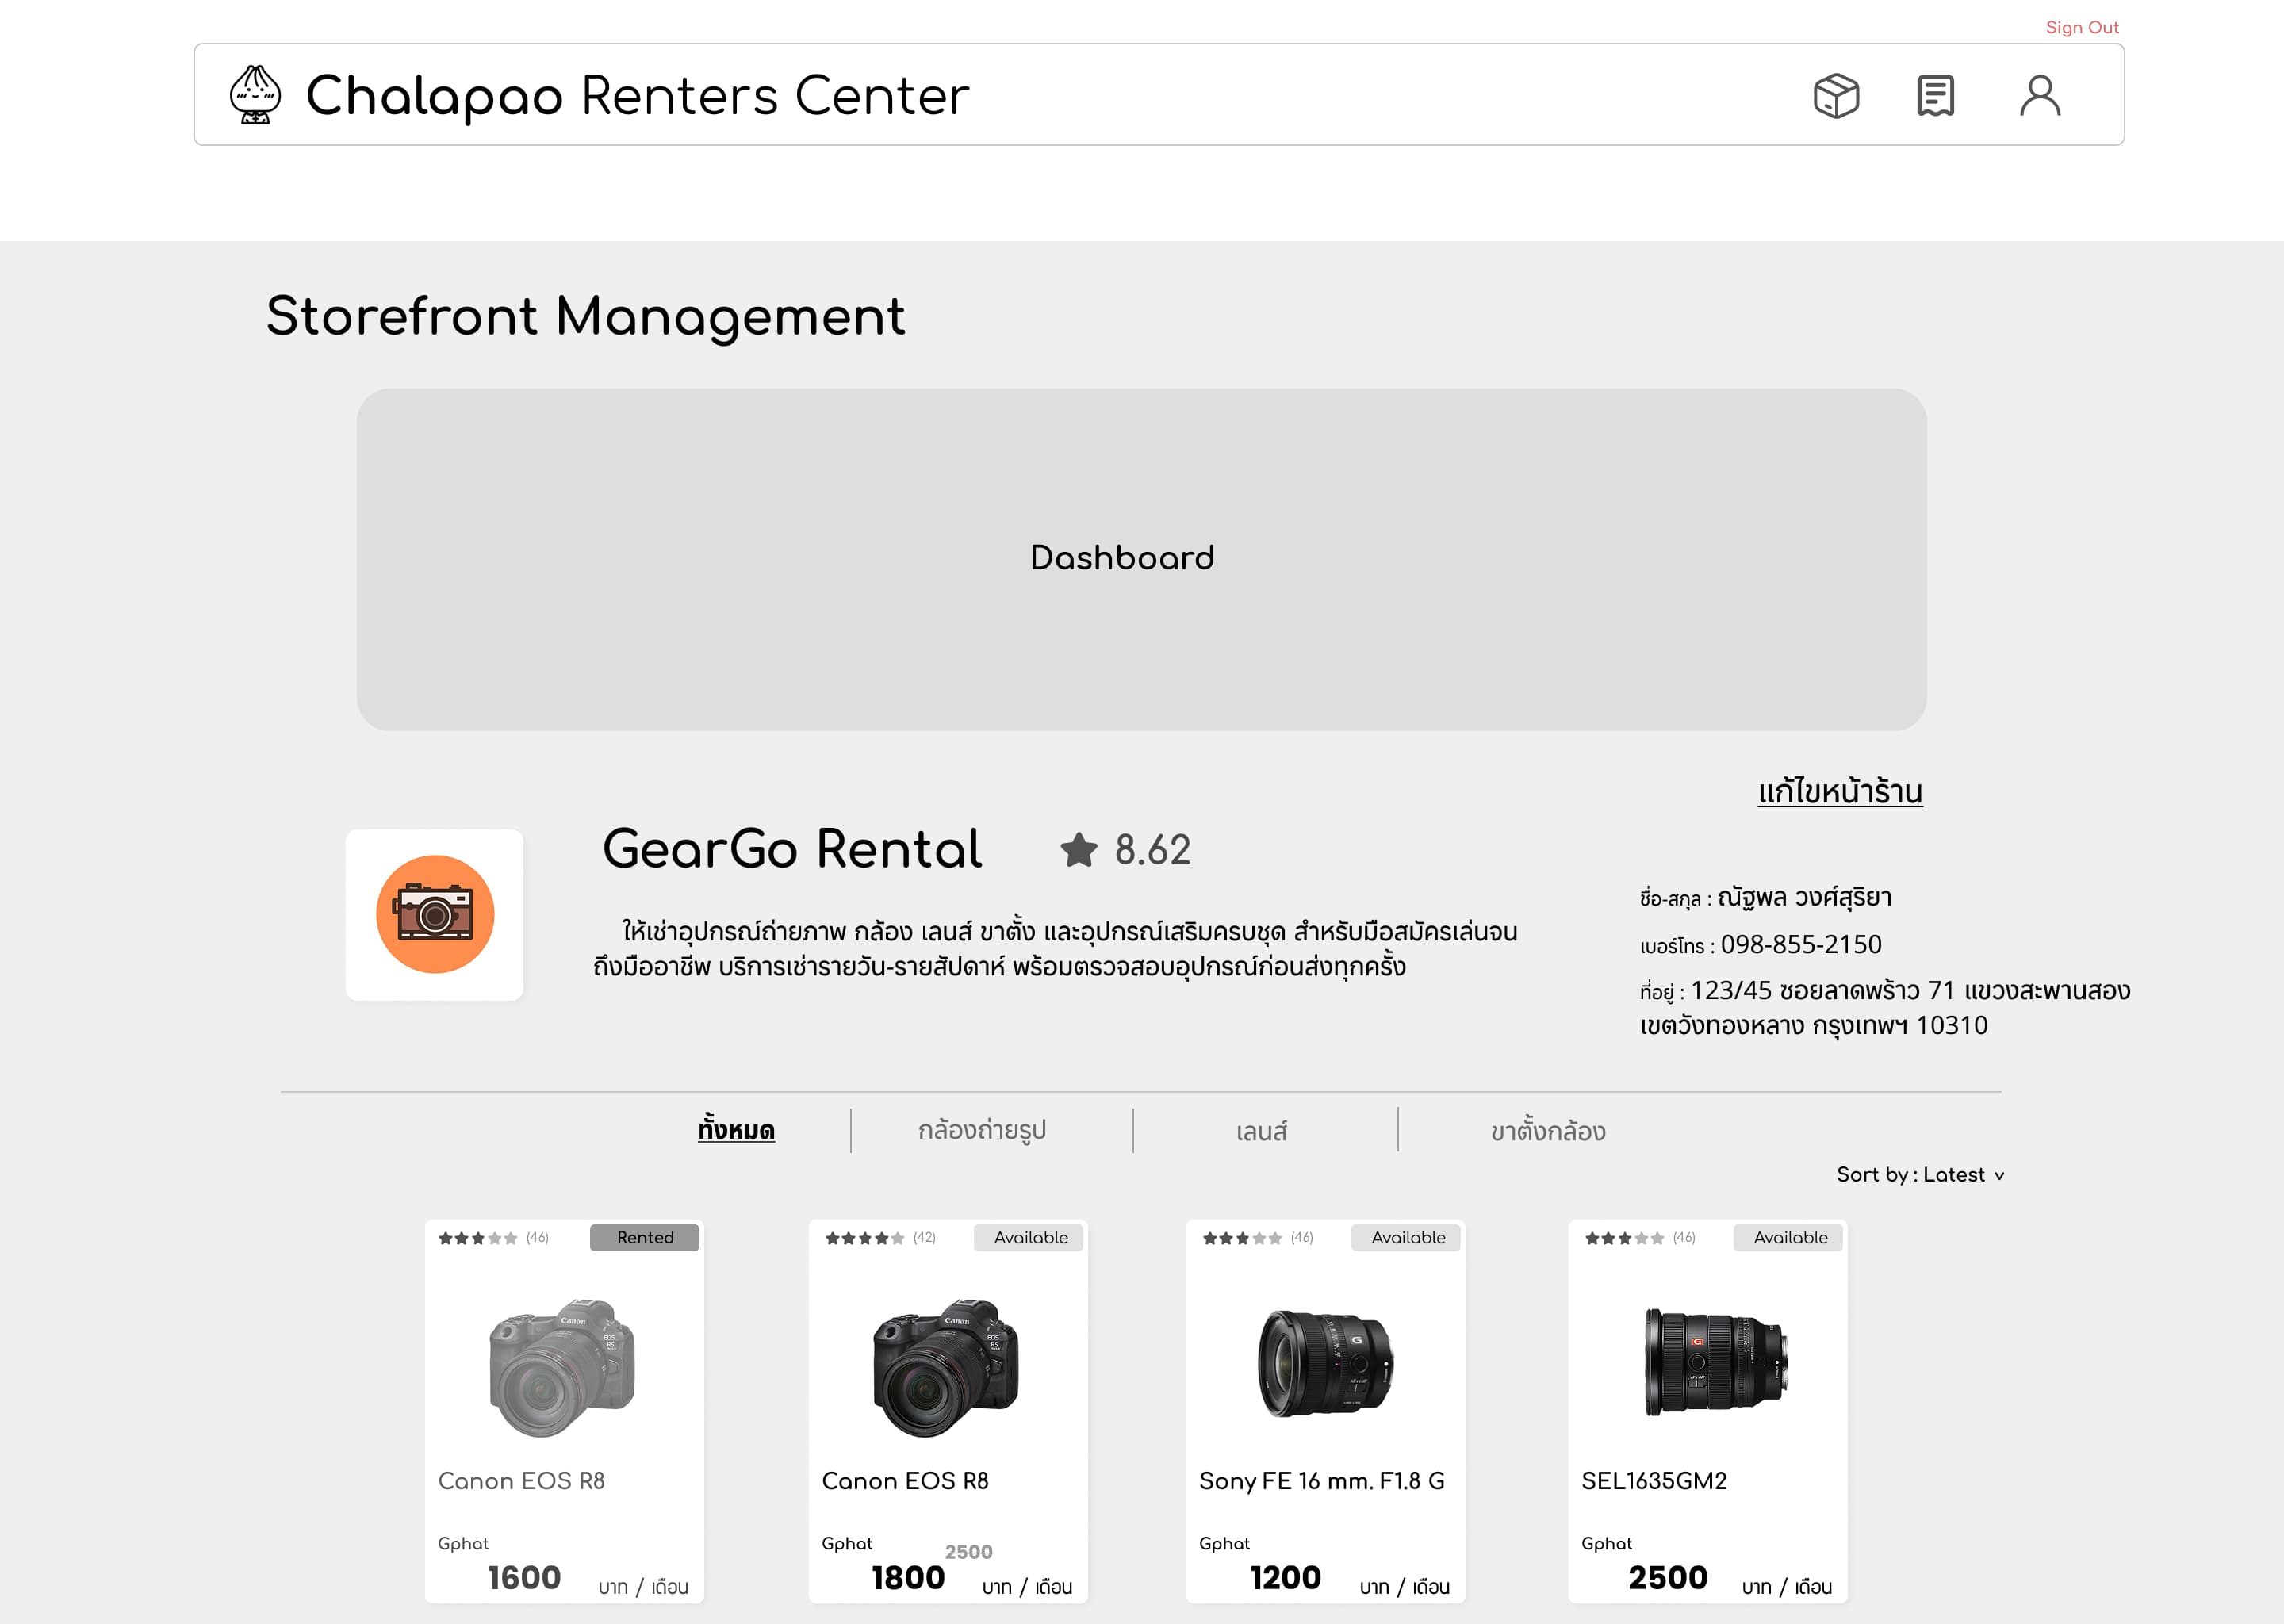Viewport: 2284px width, 1624px height.
Task: Open the orders receipt icon
Action: click(1935, 96)
